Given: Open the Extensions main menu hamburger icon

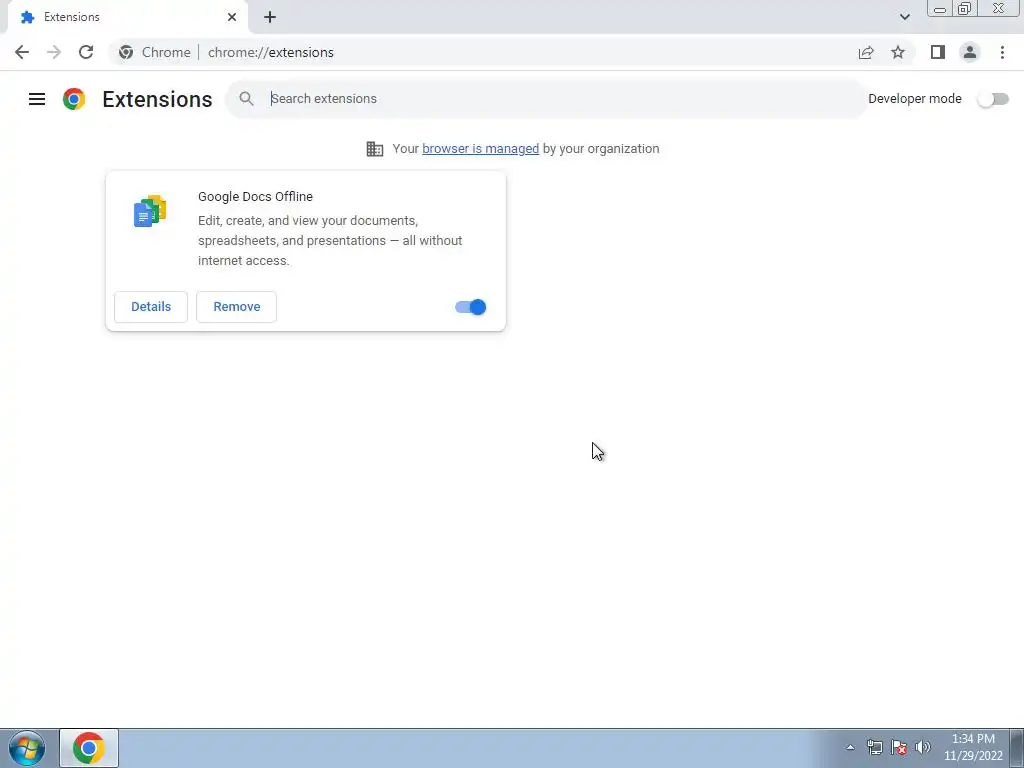Looking at the screenshot, I should point(37,99).
